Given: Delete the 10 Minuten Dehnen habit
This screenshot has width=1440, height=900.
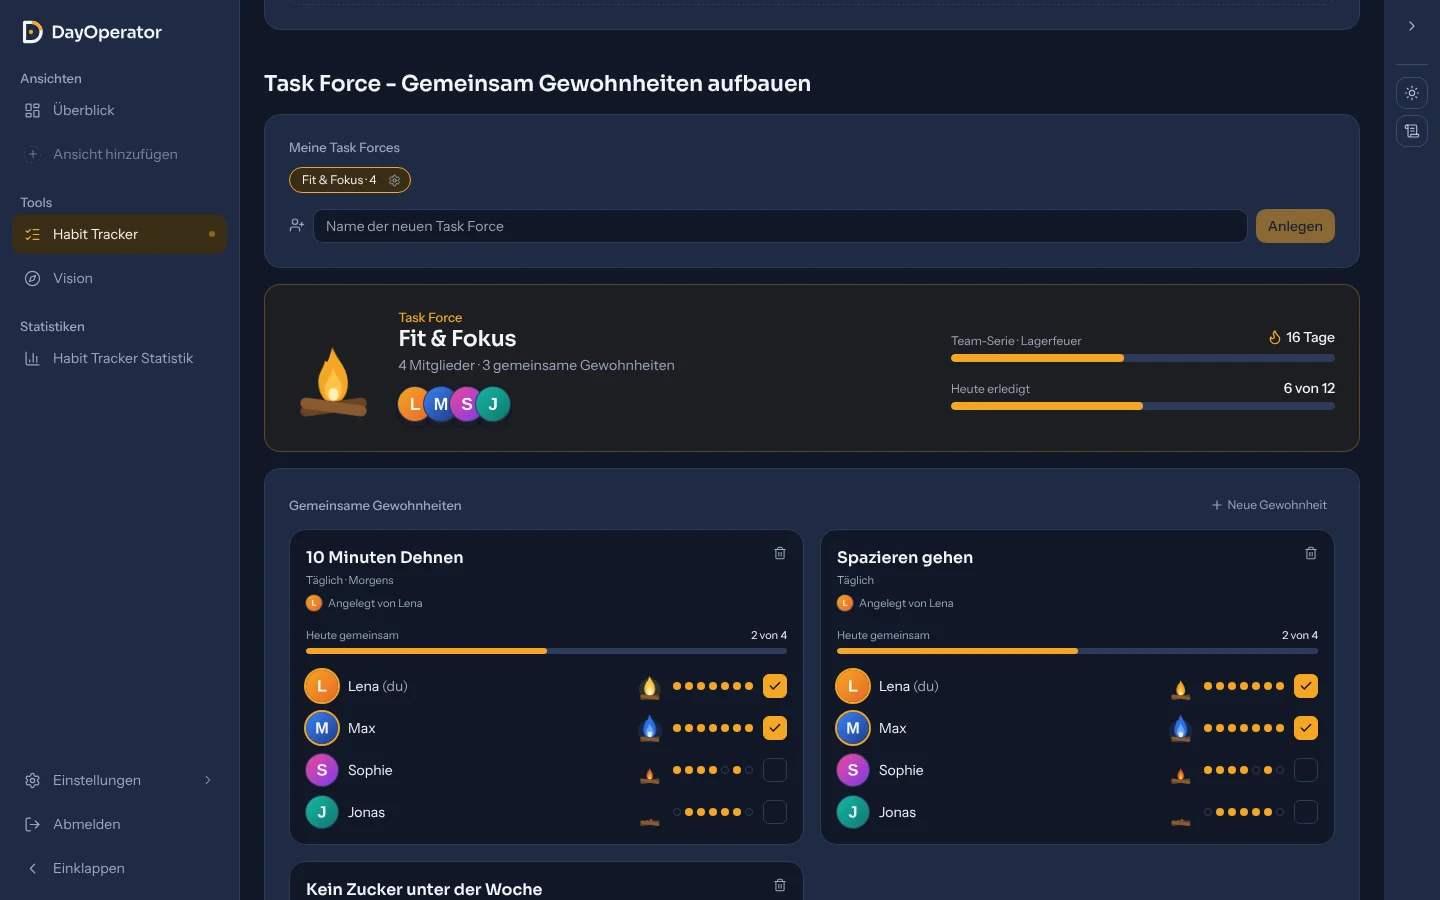Looking at the screenshot, I should 780,553.
